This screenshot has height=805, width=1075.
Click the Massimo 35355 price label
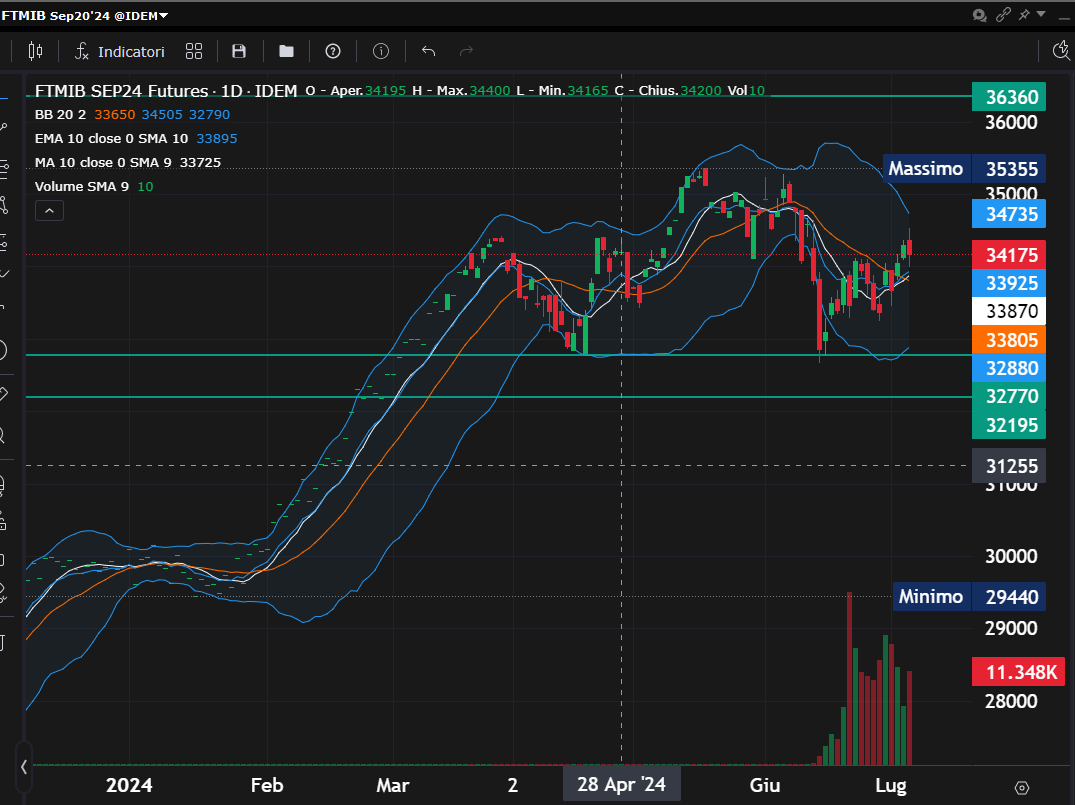click(x=964, y=169)
